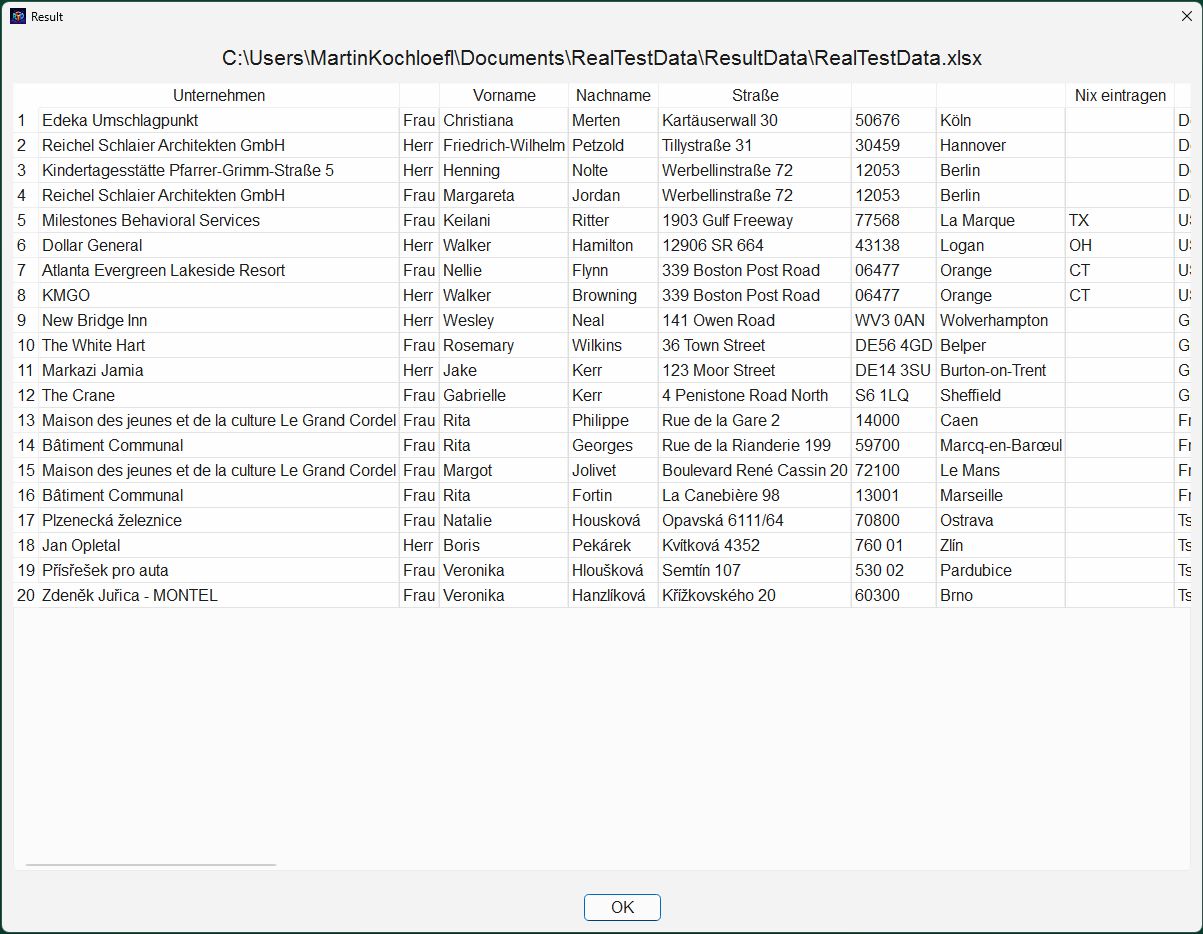This screenshot has height=934, width=1203.
Task: Click the Nix eintragen column header
Action: click(1120, 96)
